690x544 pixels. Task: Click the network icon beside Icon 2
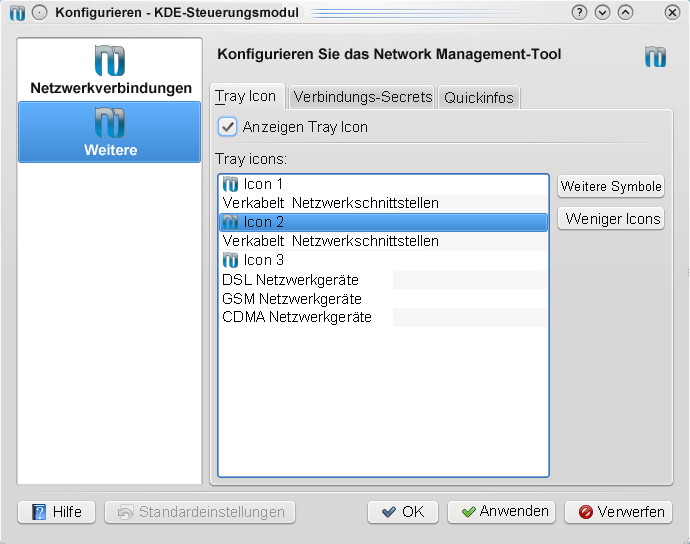[x=231, y=222]
